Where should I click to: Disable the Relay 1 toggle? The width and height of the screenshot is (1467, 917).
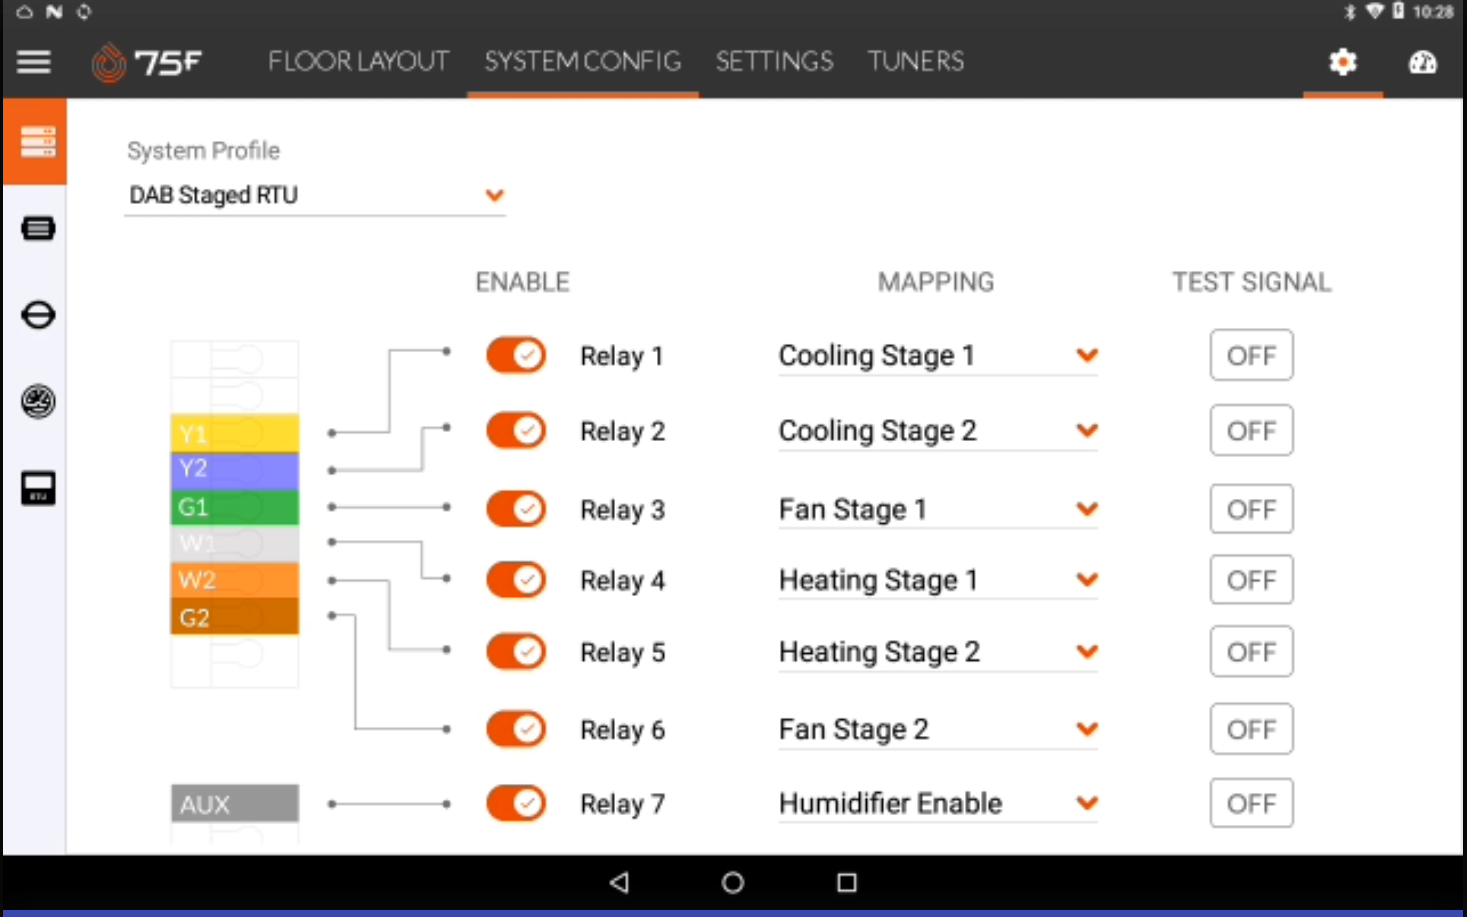click(516, 355)
